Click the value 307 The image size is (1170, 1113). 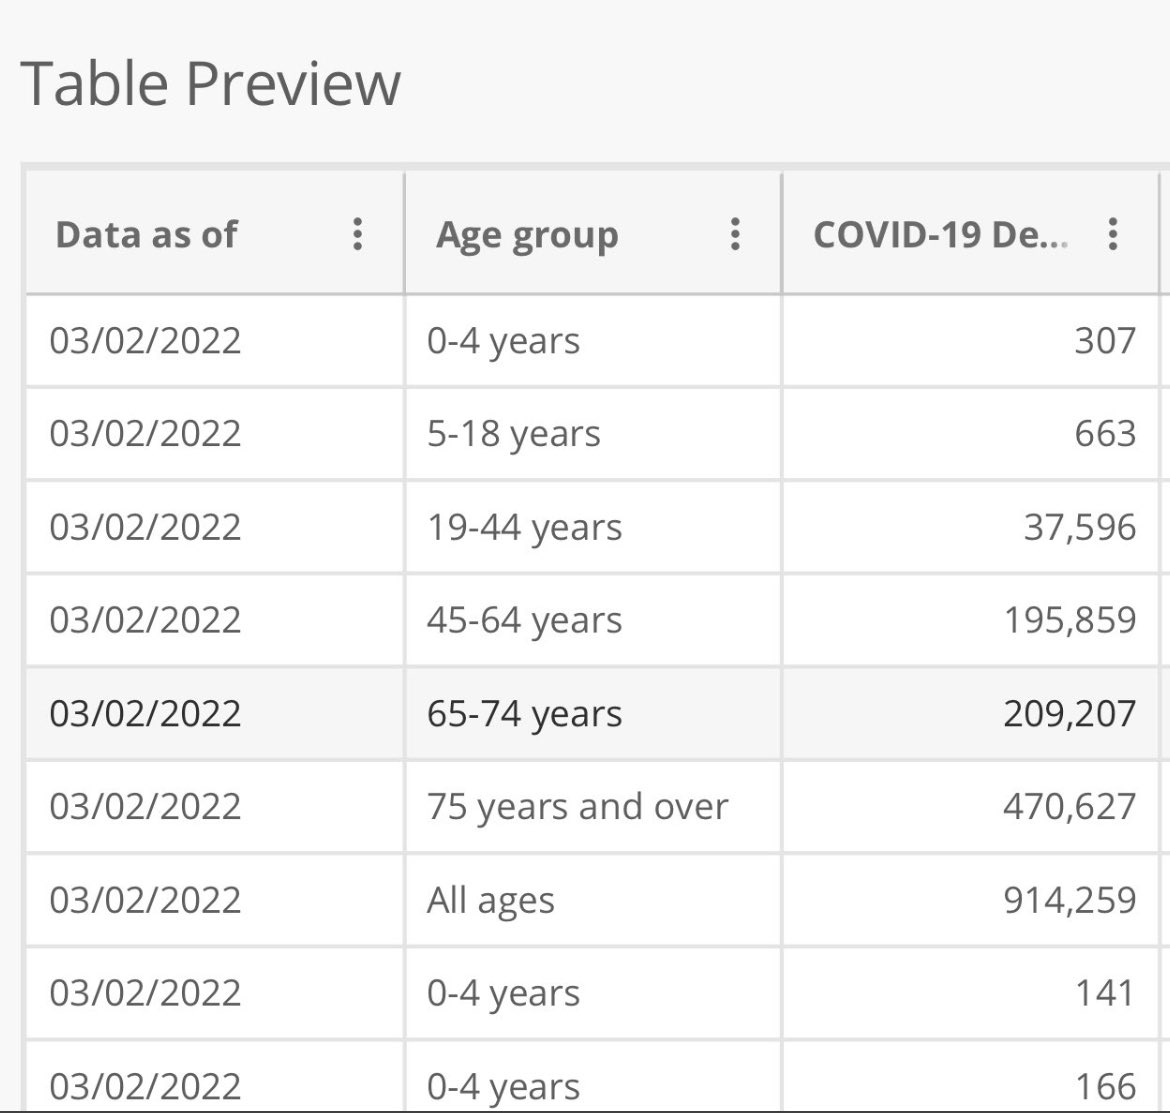[x=1105, y=341]
